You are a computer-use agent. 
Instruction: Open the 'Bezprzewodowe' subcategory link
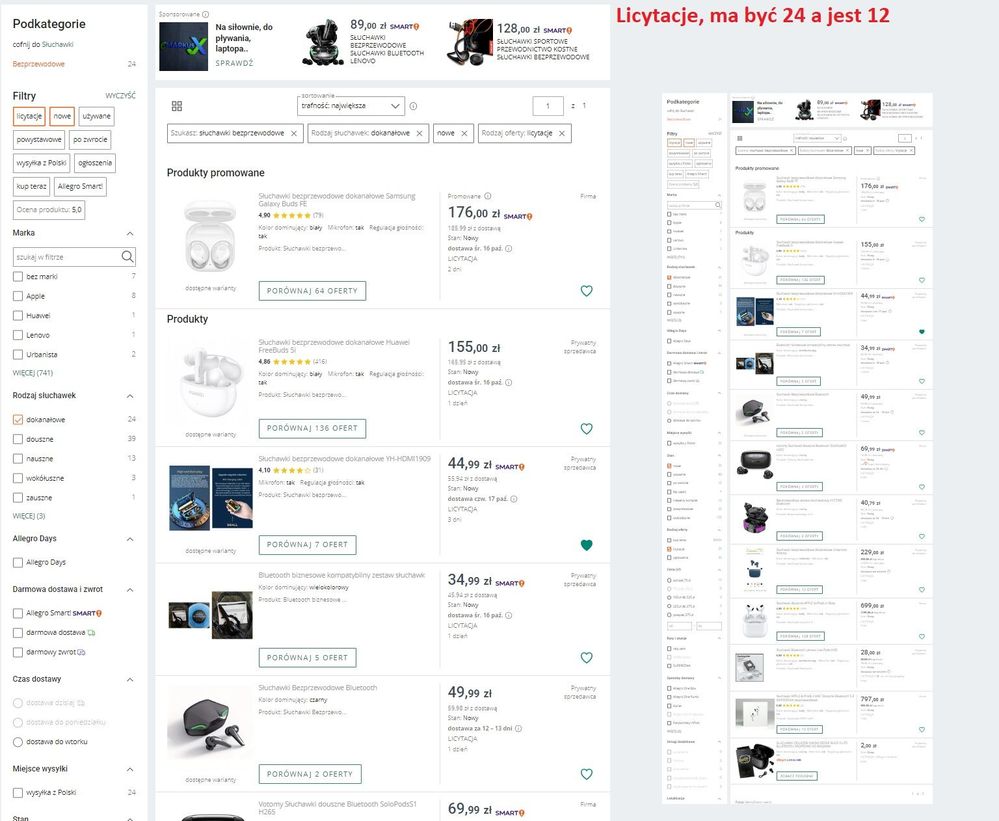point(38,64)
